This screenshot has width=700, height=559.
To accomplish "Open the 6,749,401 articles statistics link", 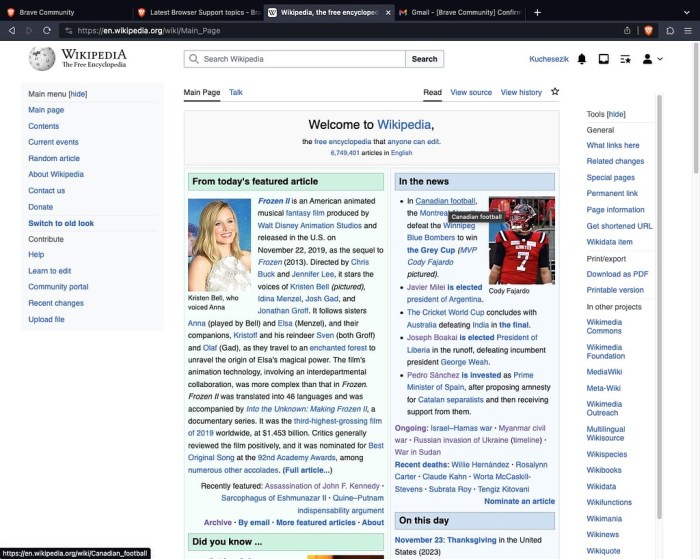I will click(345, 153).
